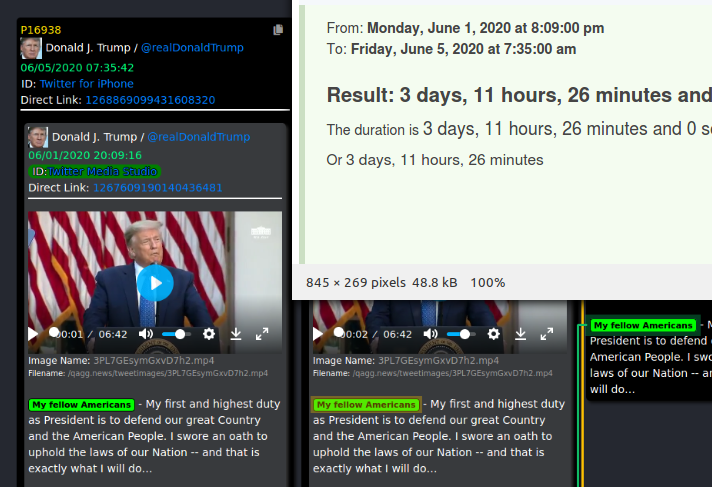The width and height of the screenshot is (712, 487).
Task: Expand the right video to fullscreen
Action: 546,334
